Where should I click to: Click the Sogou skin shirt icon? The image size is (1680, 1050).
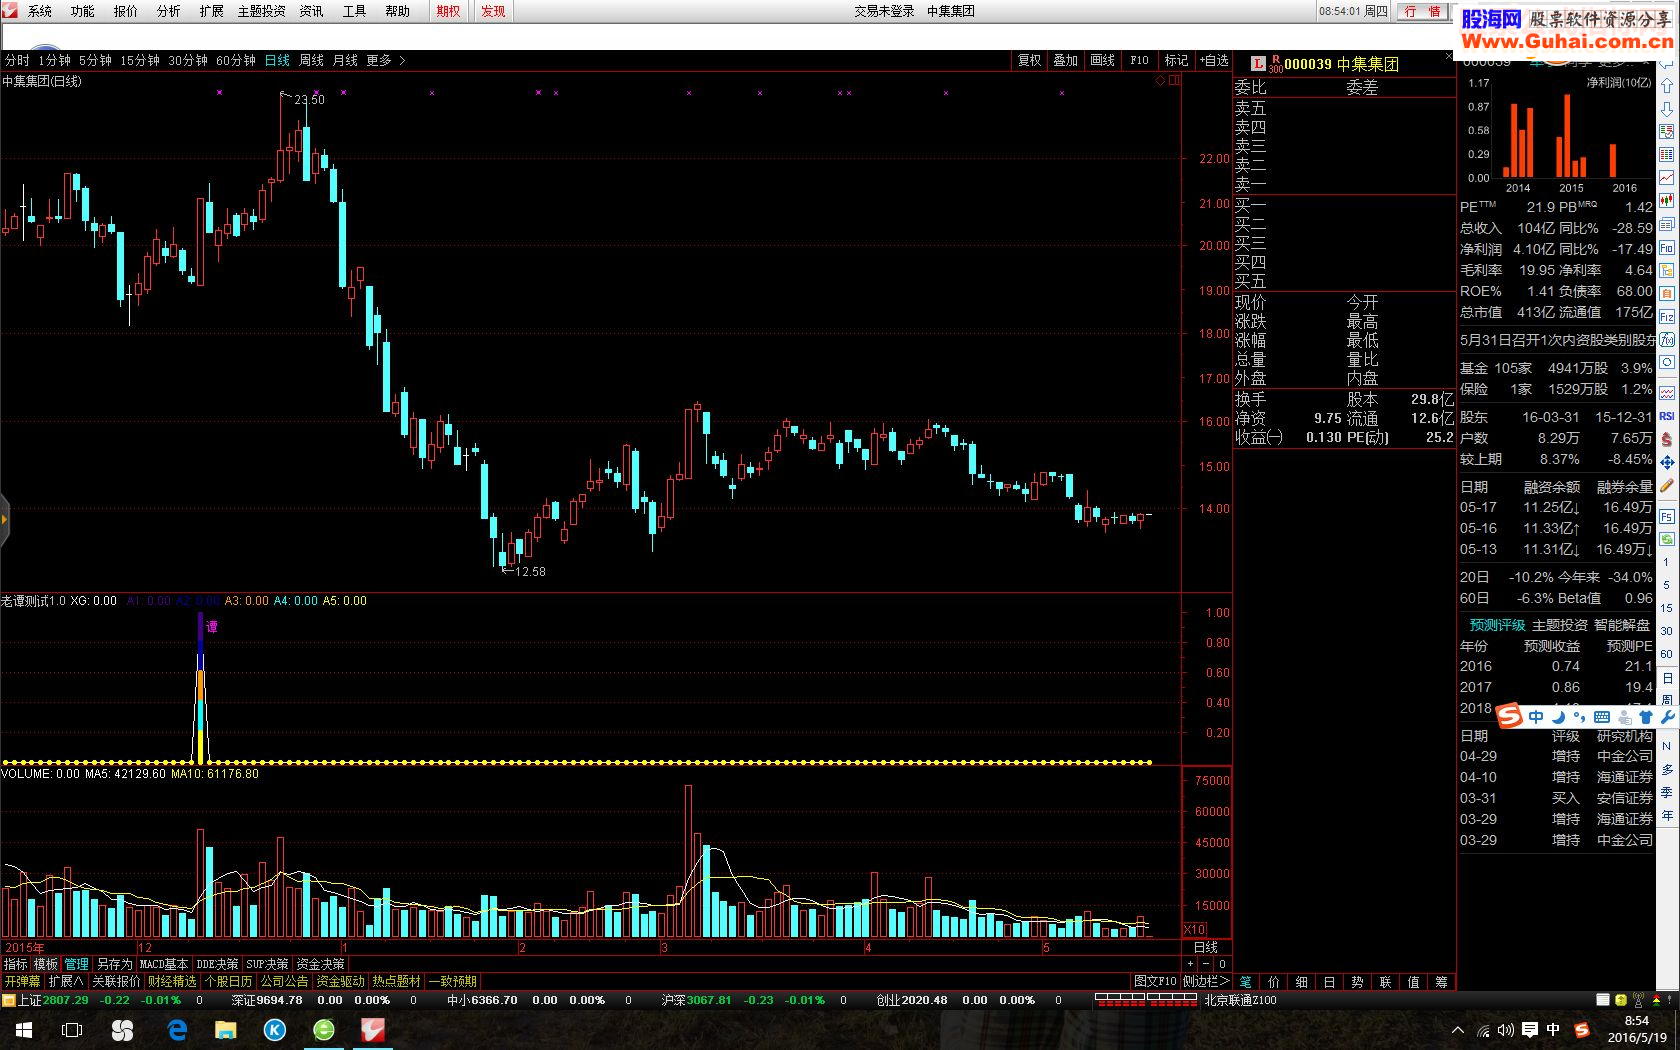tap(1646, 717)
